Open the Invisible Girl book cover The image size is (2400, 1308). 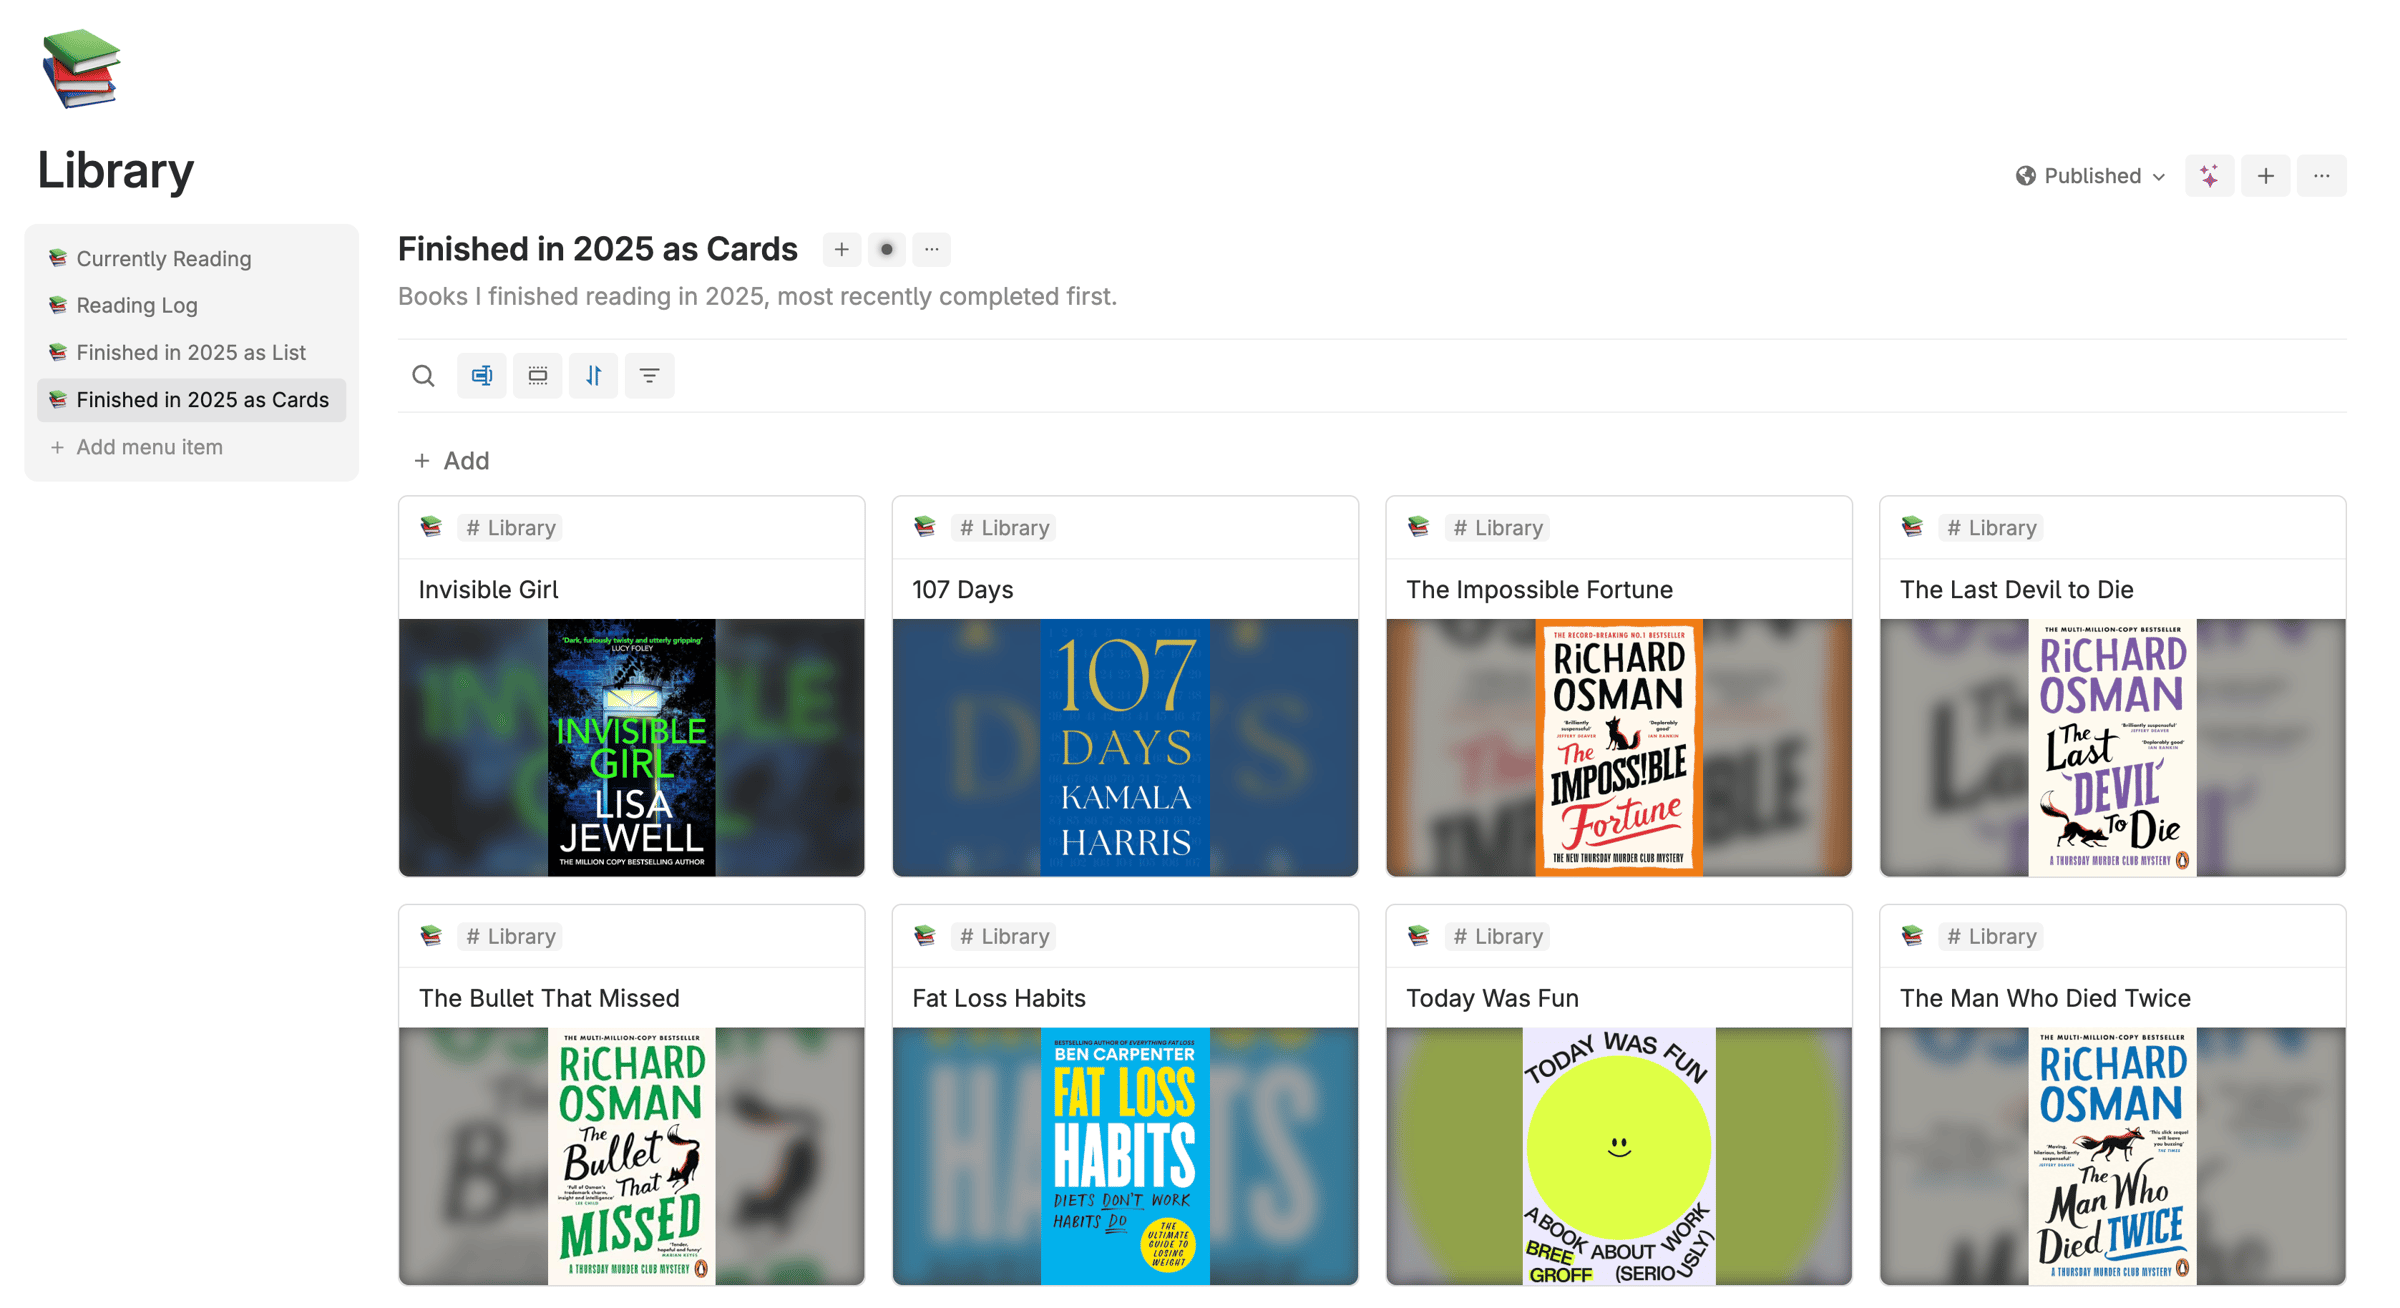click(631, 747)
